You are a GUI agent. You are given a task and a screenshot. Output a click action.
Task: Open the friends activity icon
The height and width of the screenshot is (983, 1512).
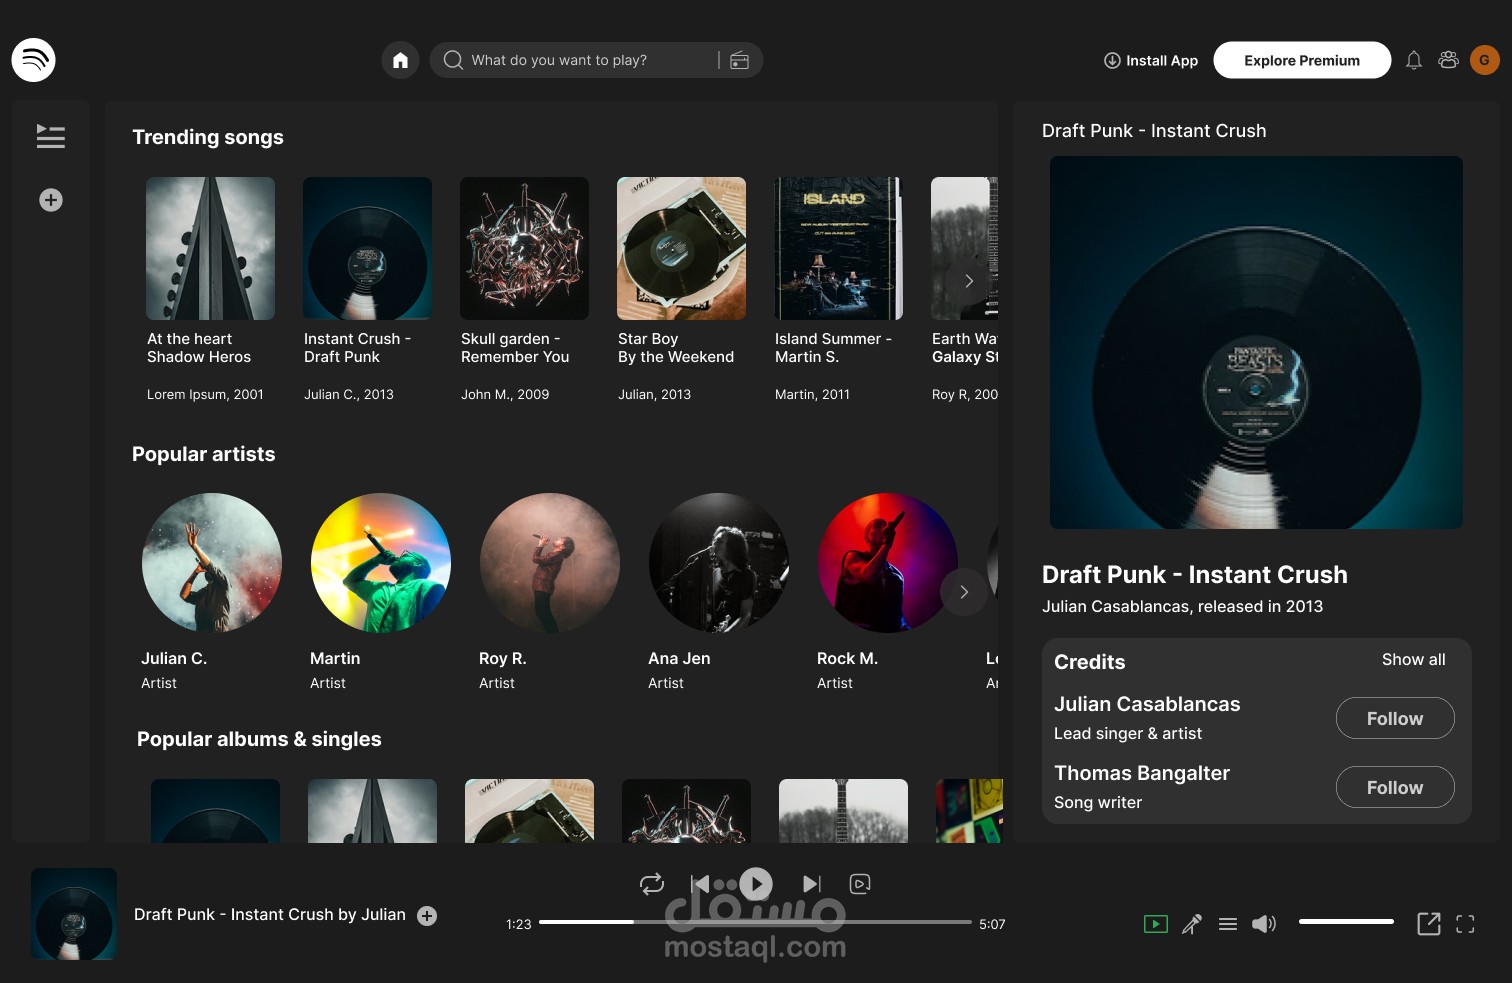coord(1448,60)
